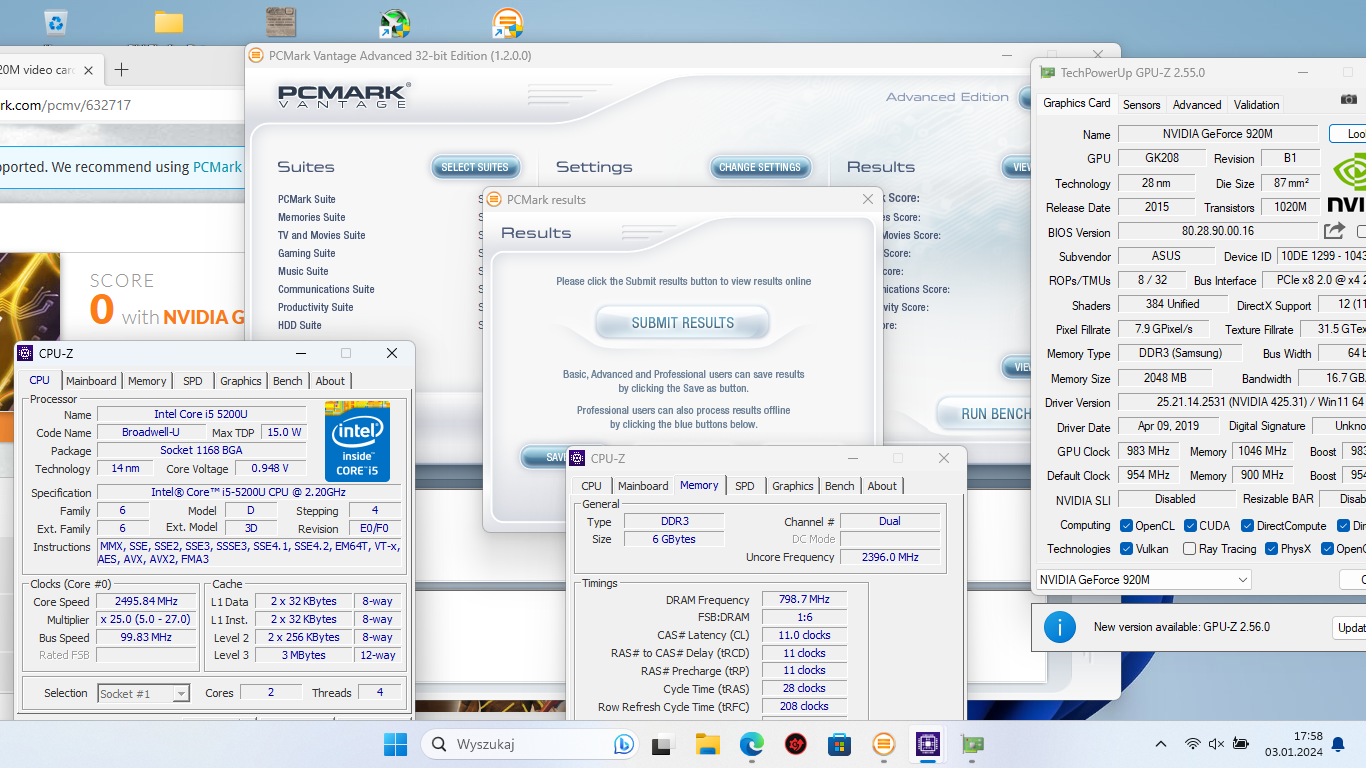
Task: Switch to PCMark Vantage taskbar icon
Action: [x=883, y=744]
